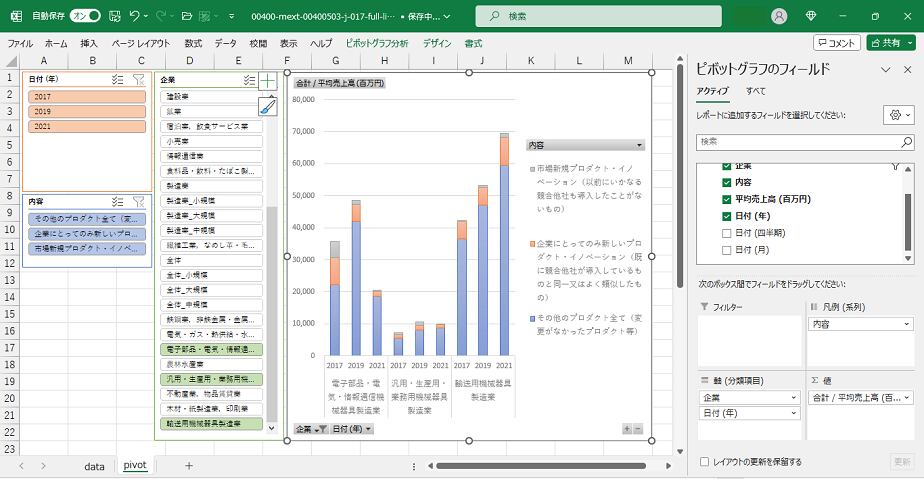The image size is (924, 479).
Task: Click the 共有 share button
Action: [x=890, y=43]
